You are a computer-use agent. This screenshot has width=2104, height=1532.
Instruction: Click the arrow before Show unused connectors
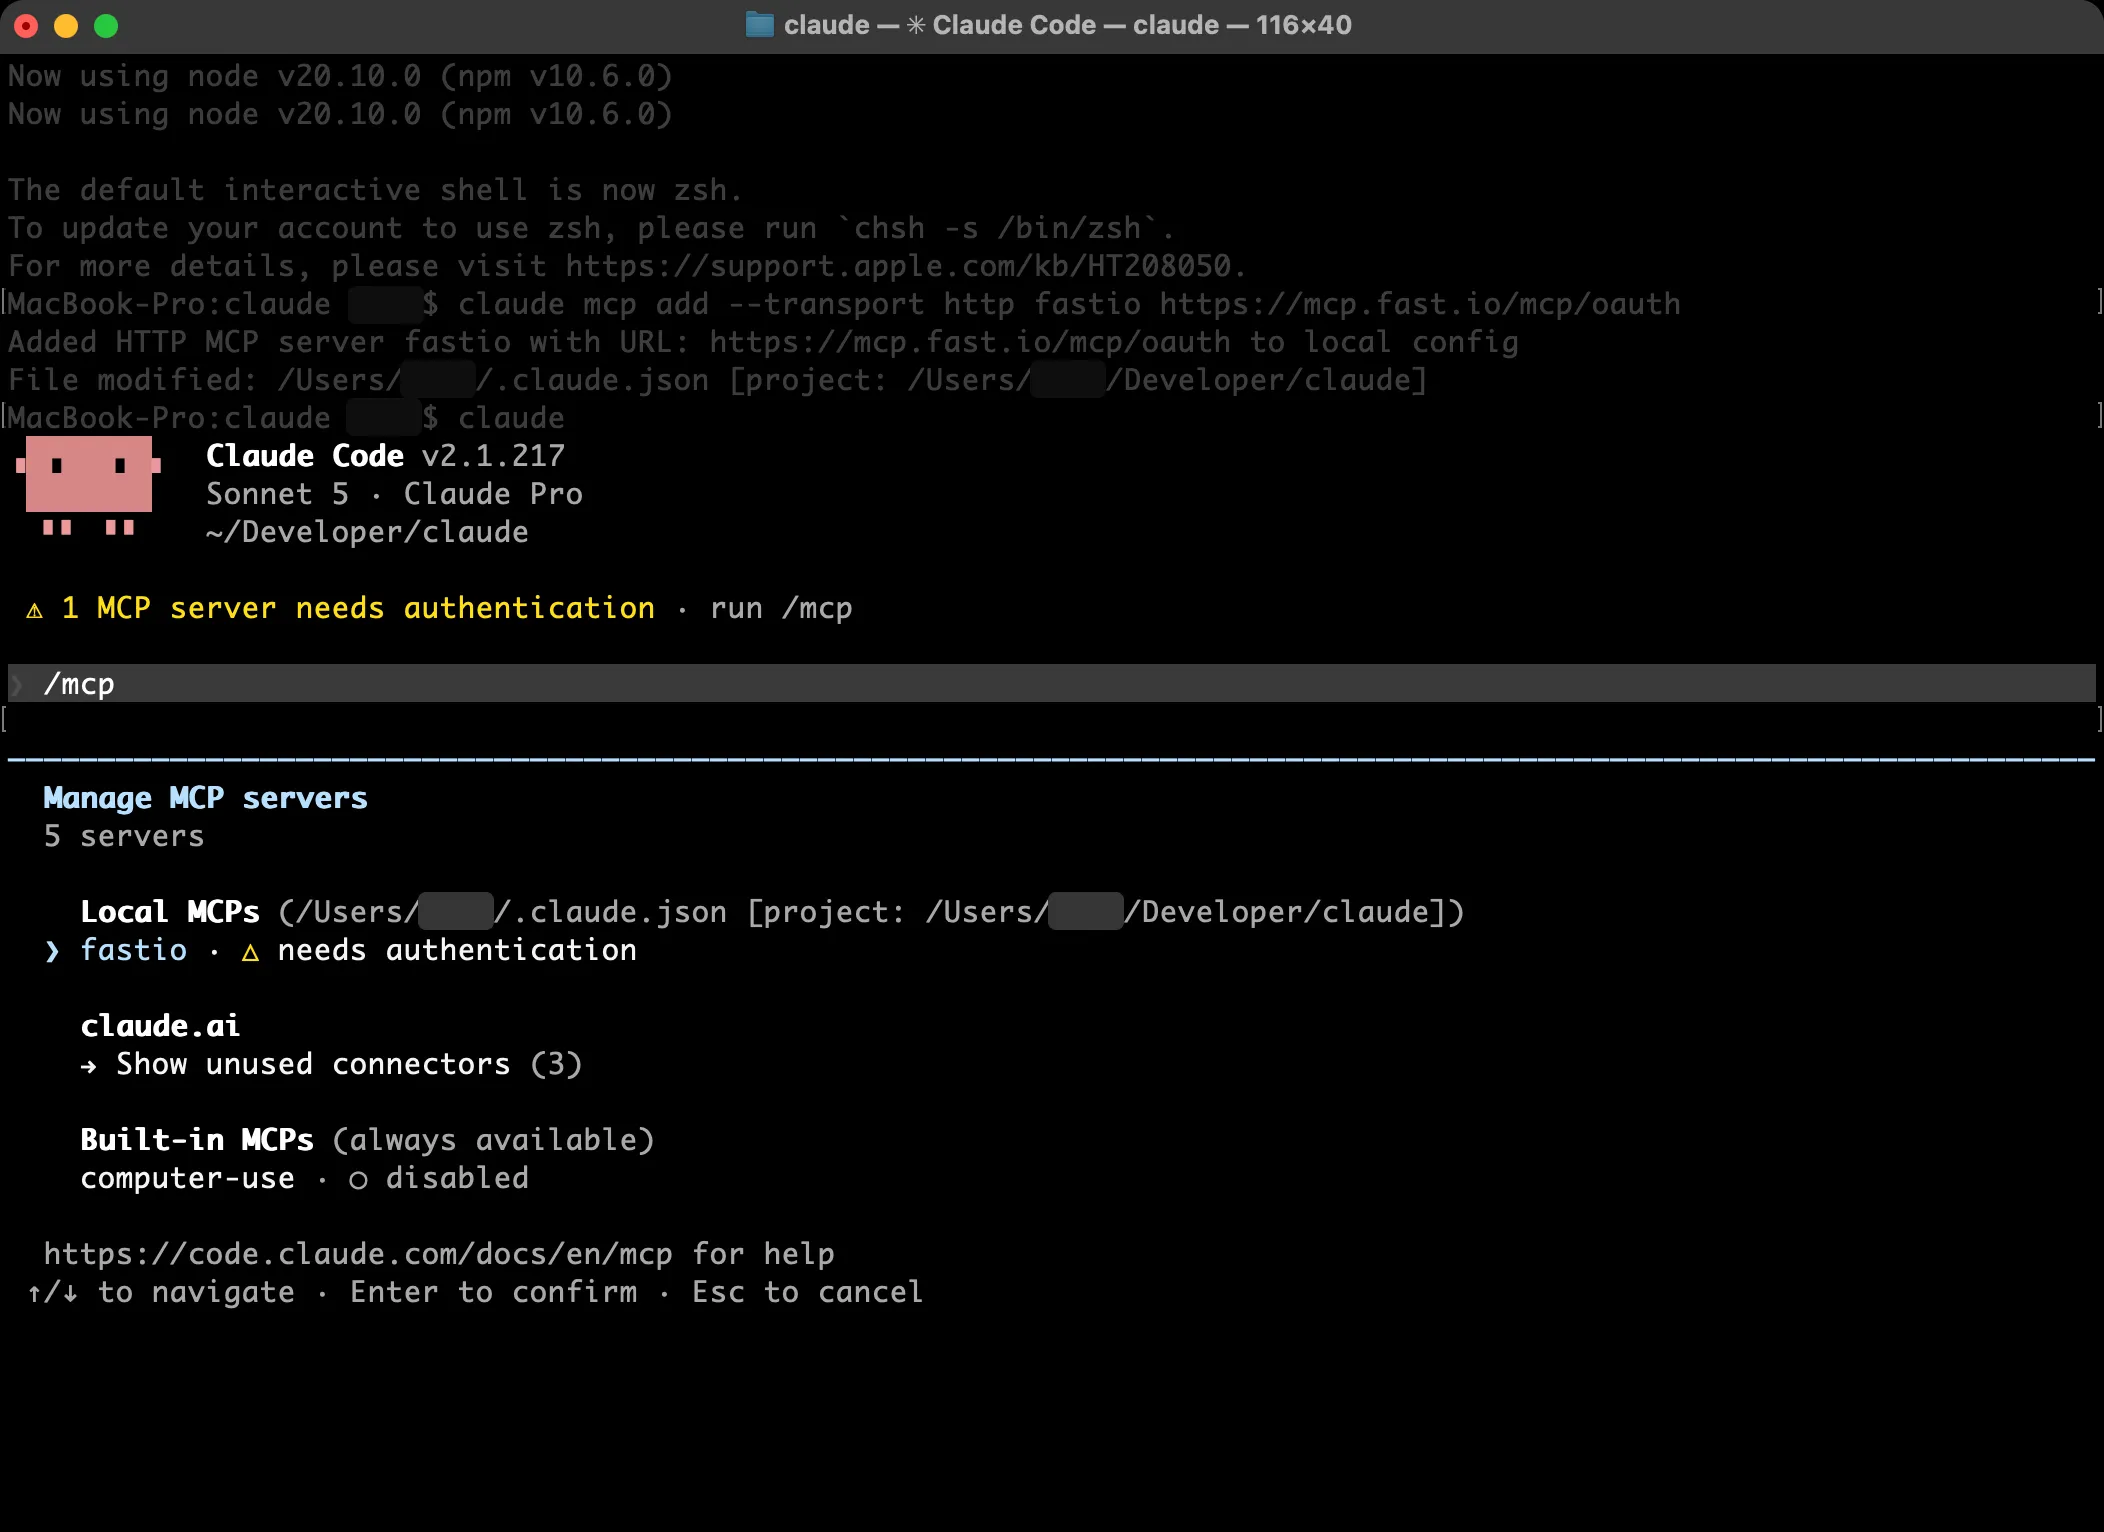(89, 1066)
